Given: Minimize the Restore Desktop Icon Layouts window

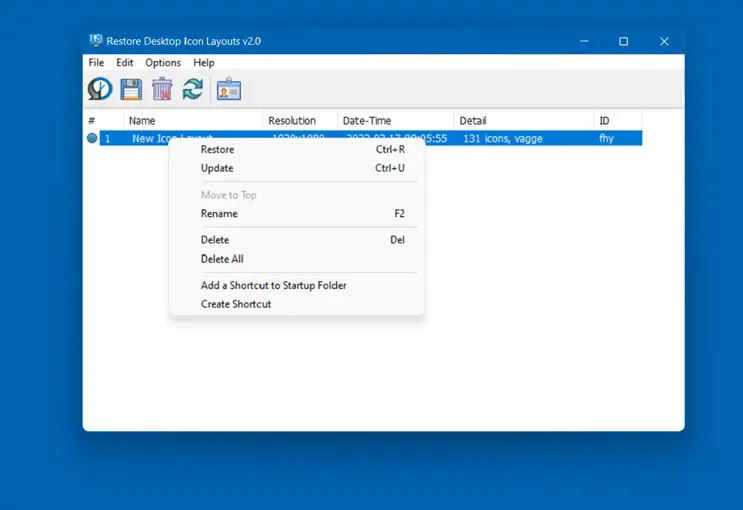Looking at the screenshot, I should pyautogui.click(x=584, y=41).
